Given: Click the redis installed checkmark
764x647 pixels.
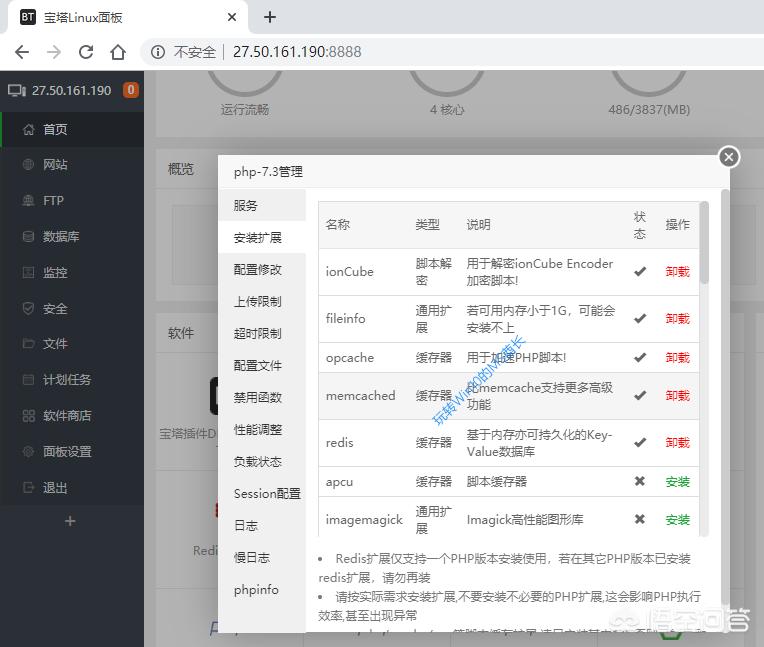Looking at the screenshot, I should click(x=640, y=442).
